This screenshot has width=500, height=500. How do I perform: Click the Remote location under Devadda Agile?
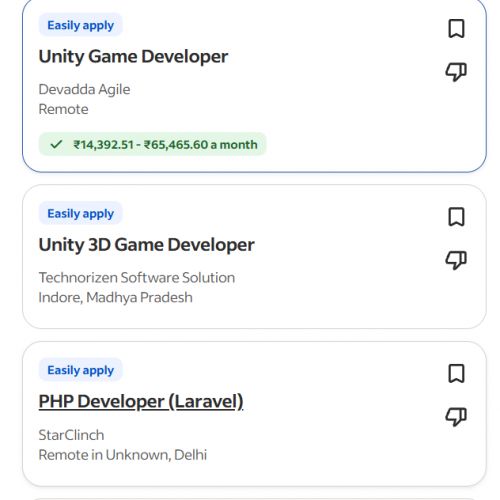coord(63,109)
